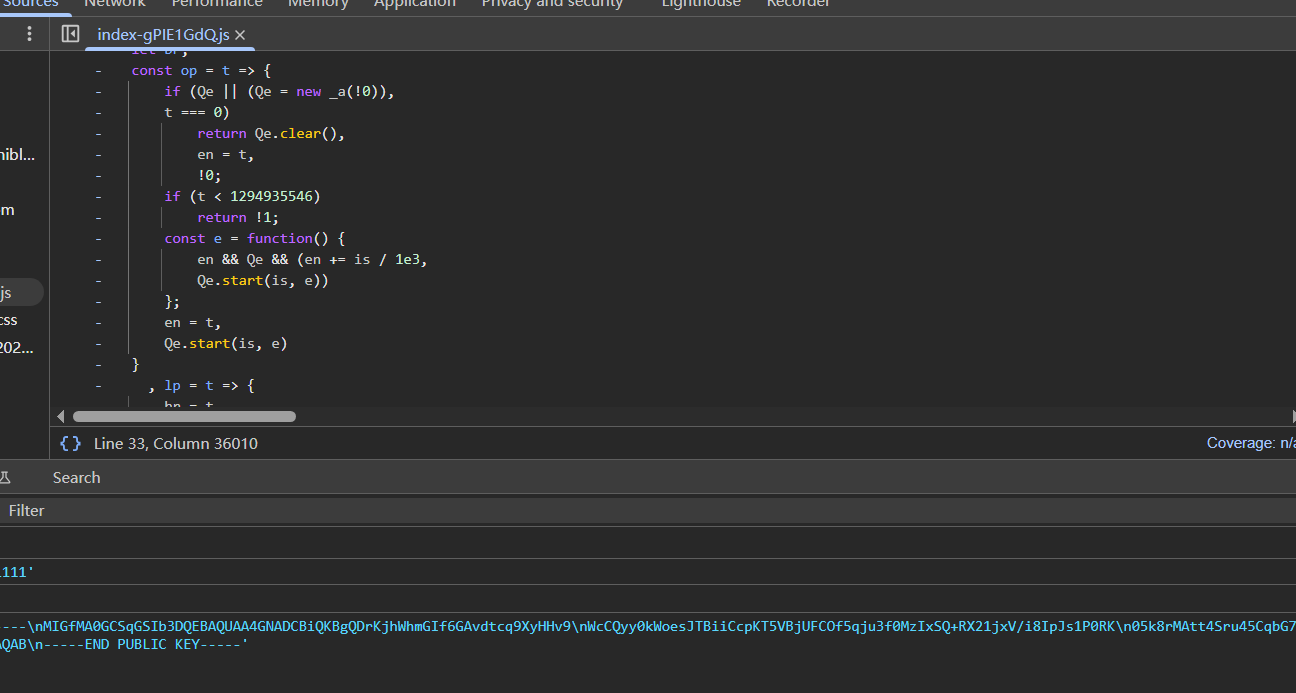Open the Search drawer tab

tap(76, 478)
